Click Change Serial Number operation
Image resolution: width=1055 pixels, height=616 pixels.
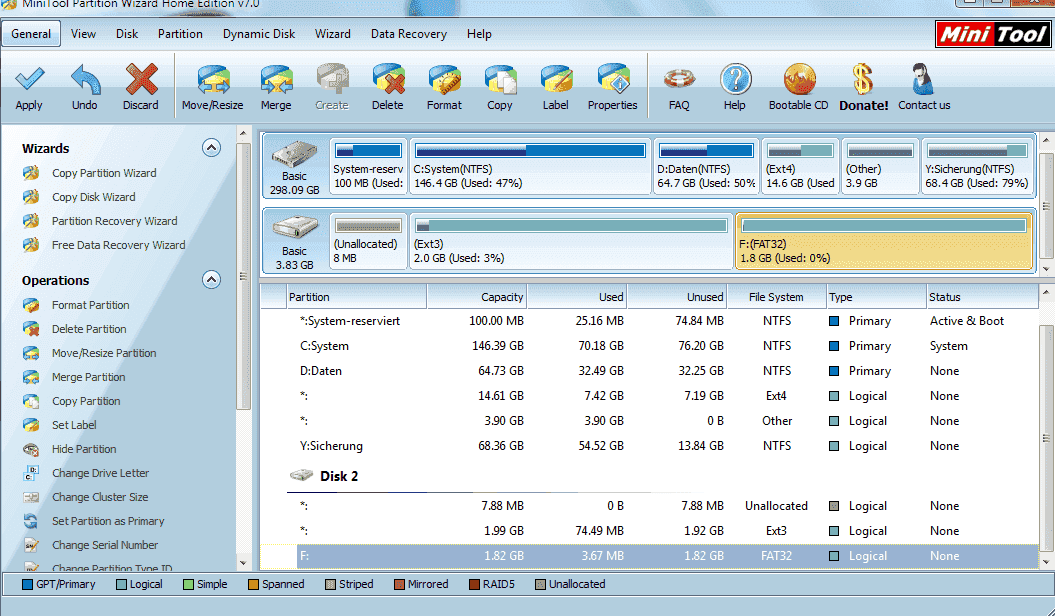[105, 545]
